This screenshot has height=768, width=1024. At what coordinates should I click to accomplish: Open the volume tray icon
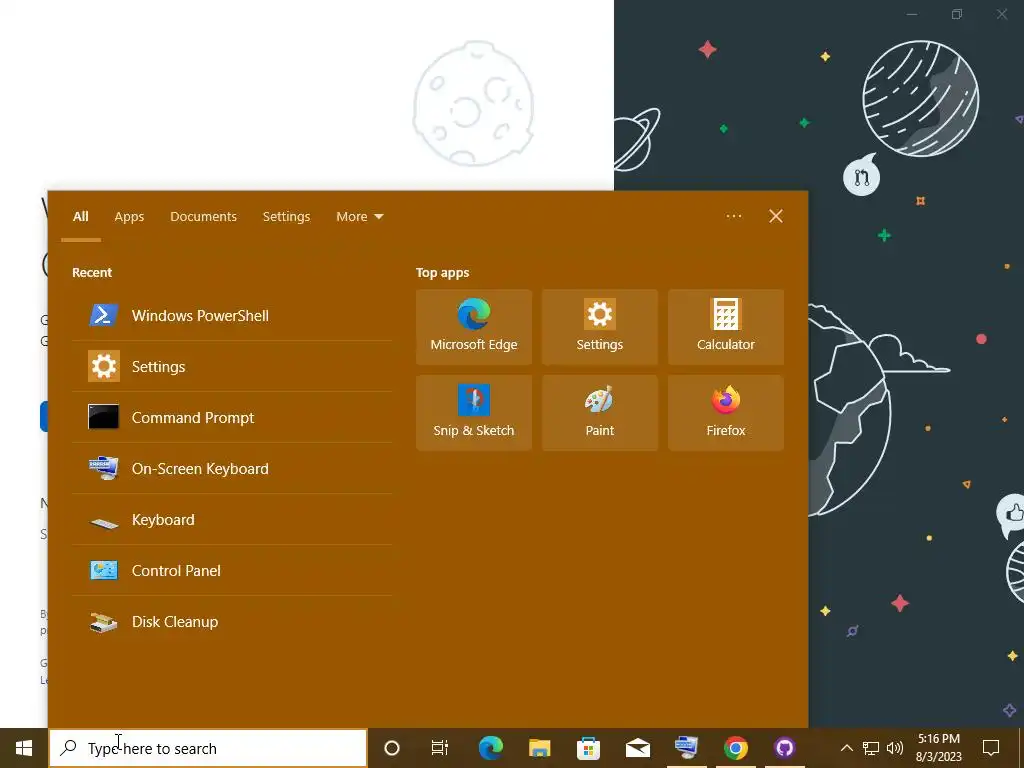895,748
